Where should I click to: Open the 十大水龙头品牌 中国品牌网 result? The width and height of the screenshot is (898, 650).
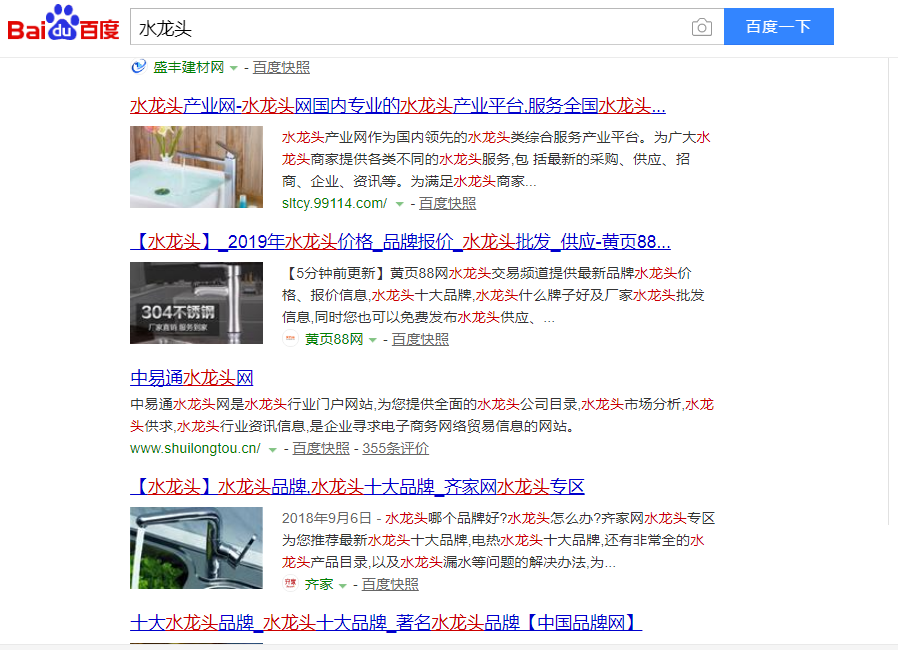click(385, 622)
